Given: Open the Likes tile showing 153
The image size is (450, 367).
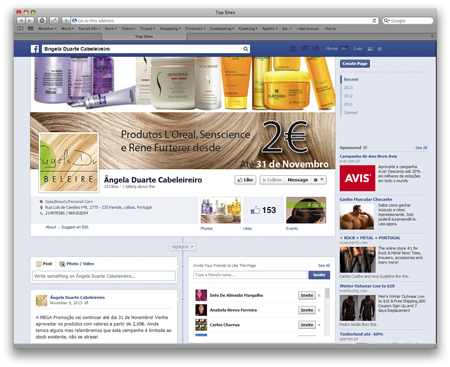Looking at the screenshot, I should pos(263,210).
